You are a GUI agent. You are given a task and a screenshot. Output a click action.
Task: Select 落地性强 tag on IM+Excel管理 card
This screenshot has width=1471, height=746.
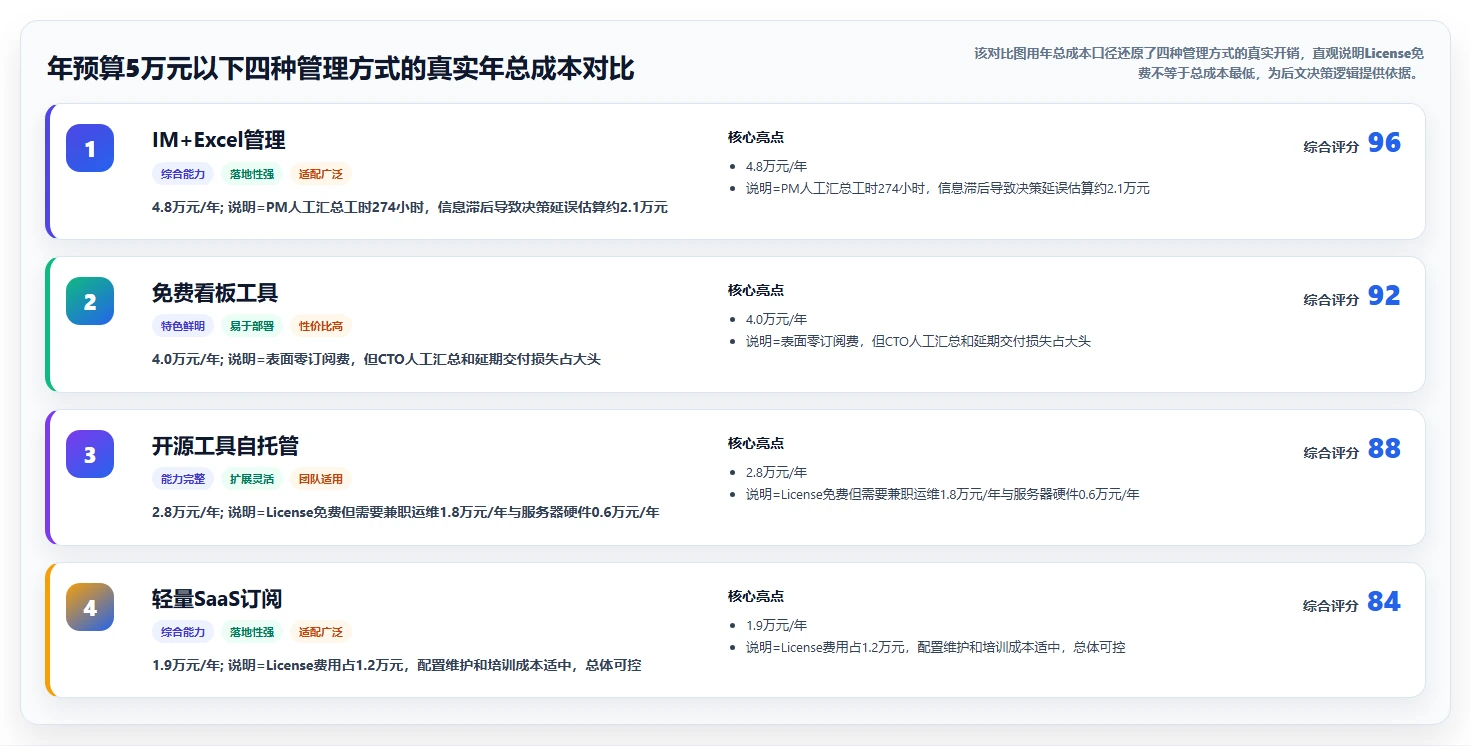pos(252,174)
